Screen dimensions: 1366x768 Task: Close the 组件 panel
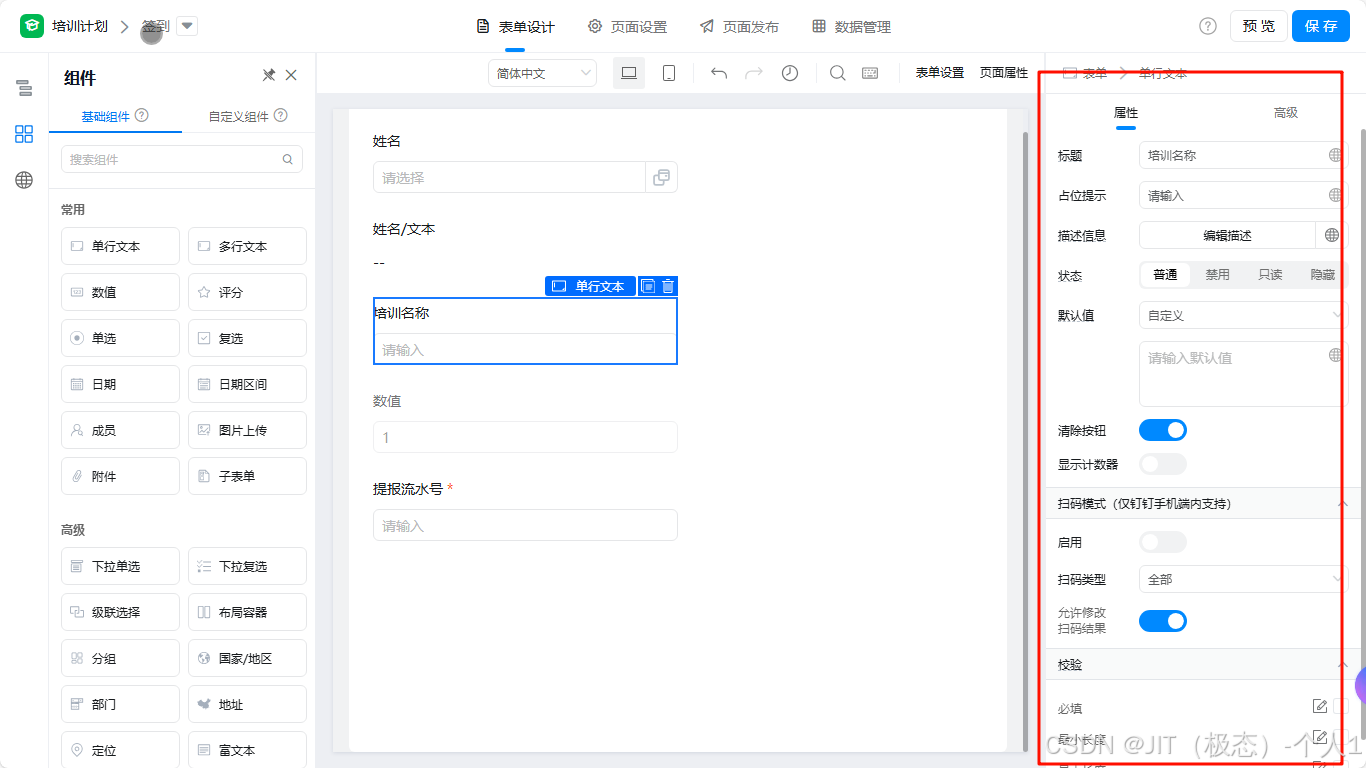291,75
